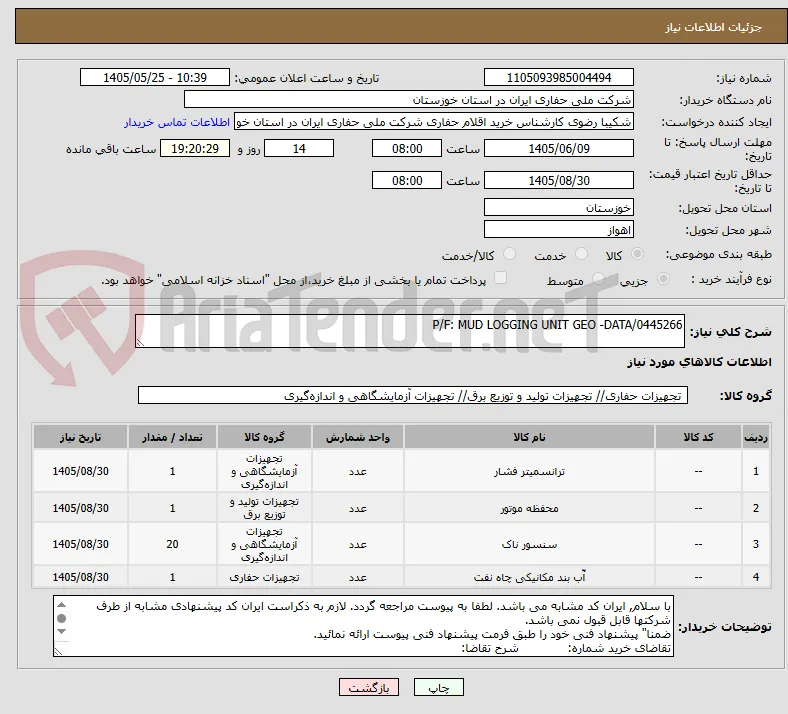788x714 pixels.
Task: Select the جزیی purchase type radio
Action: click(x=663, y=279)
